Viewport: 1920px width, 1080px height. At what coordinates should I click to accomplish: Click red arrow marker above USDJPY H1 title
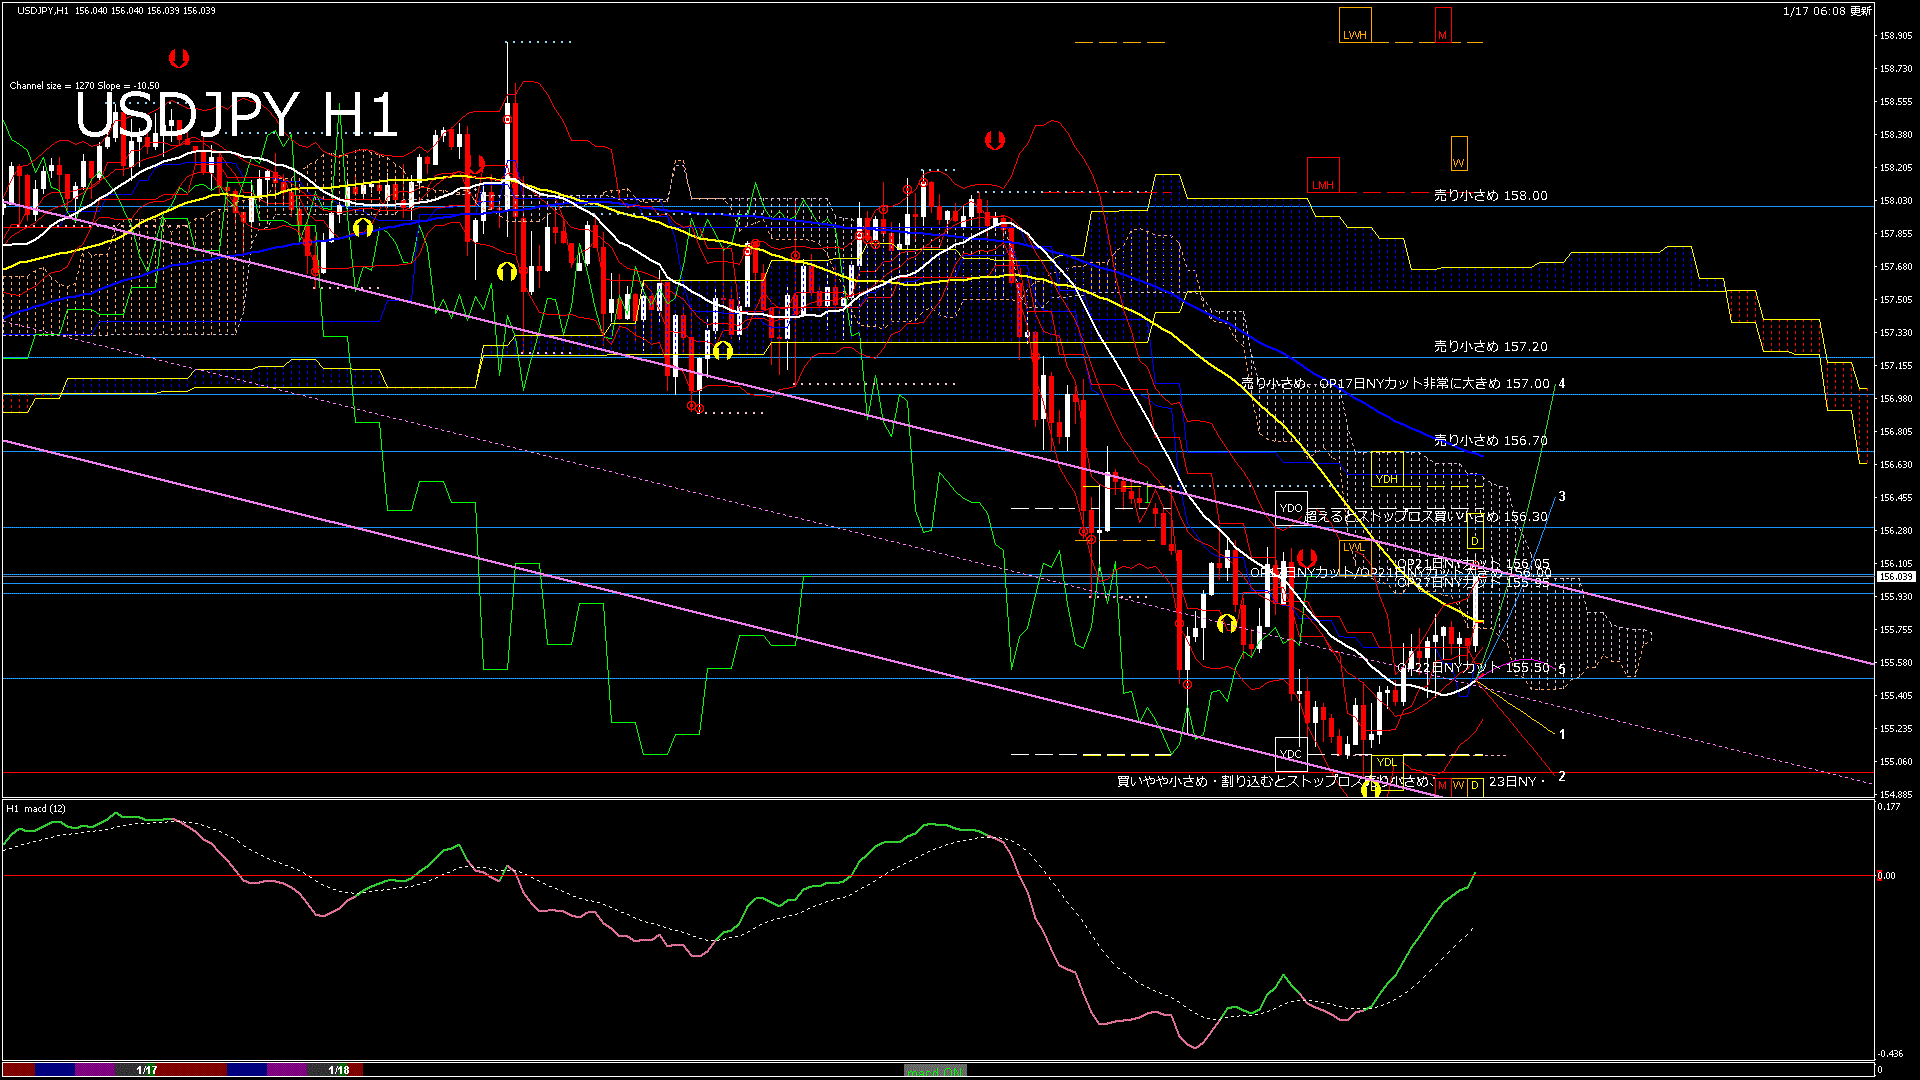179,58
